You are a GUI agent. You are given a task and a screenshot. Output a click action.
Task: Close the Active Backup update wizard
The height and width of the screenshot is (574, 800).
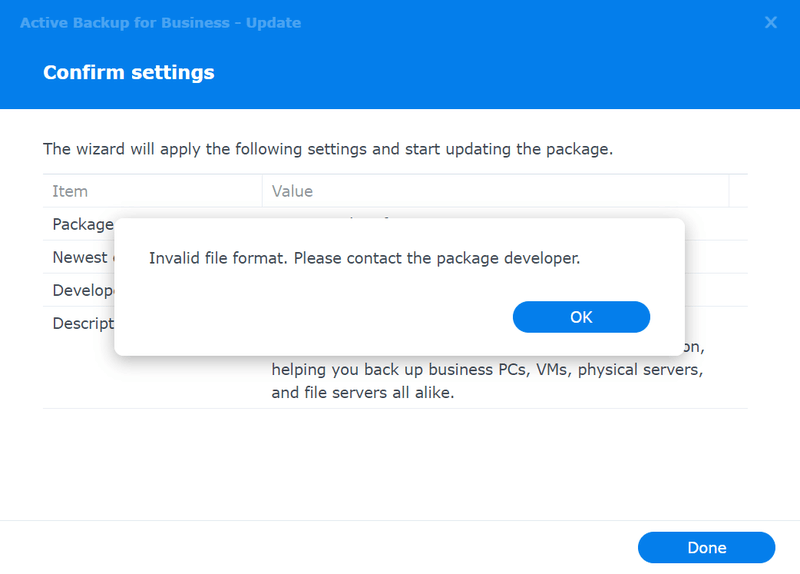point(771,22)
